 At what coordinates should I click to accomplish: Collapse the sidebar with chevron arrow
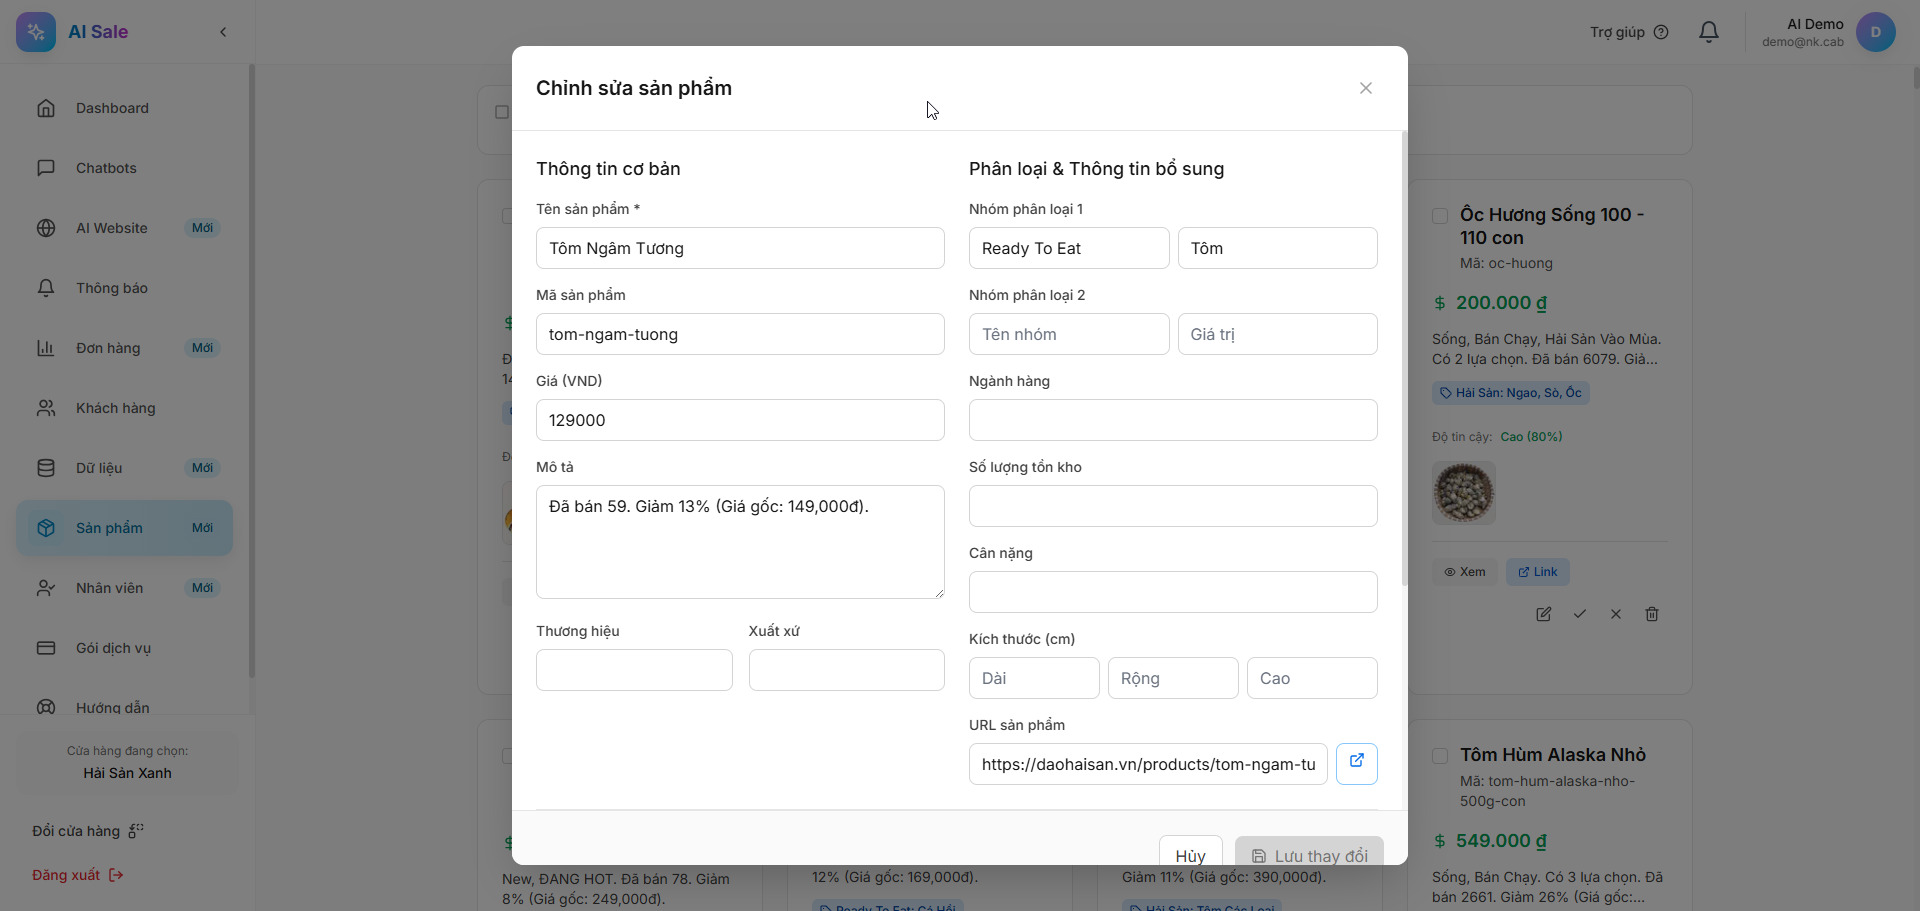point(223,32)
